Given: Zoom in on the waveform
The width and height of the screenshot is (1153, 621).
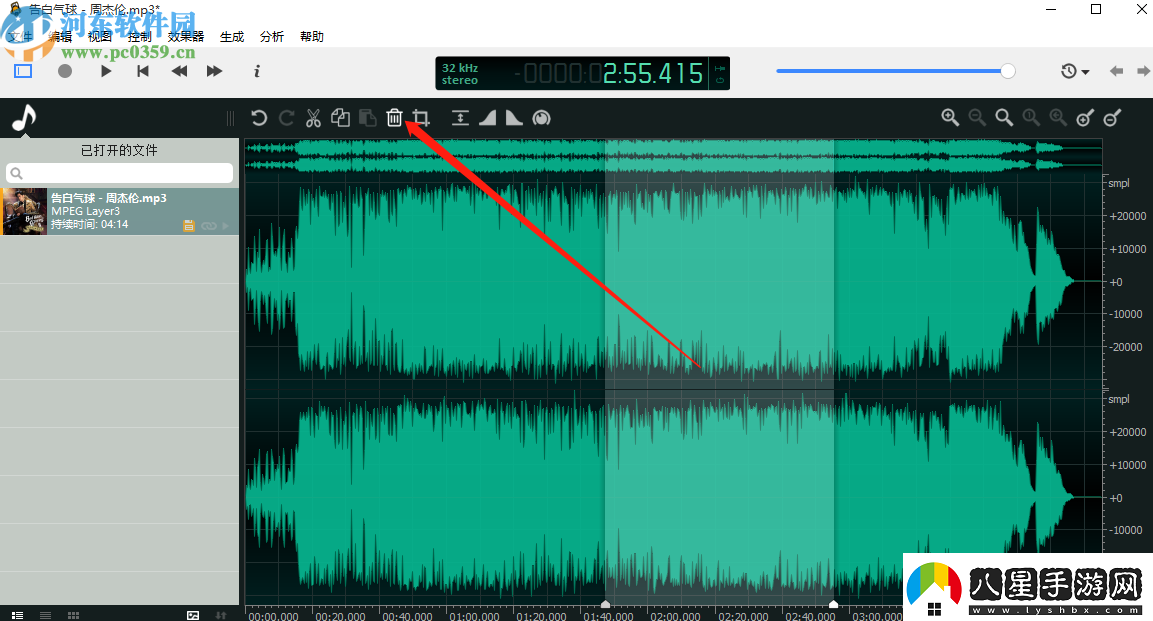Looking at the screenshot, I should [x=950, y=118].
